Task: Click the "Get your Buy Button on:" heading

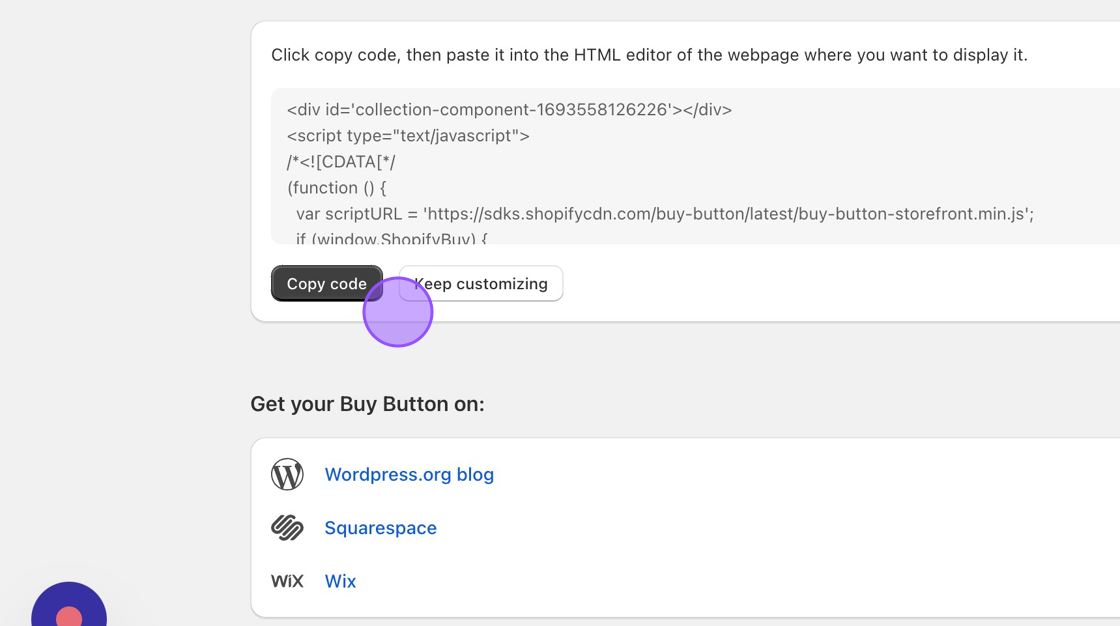Action: [367, 404]
